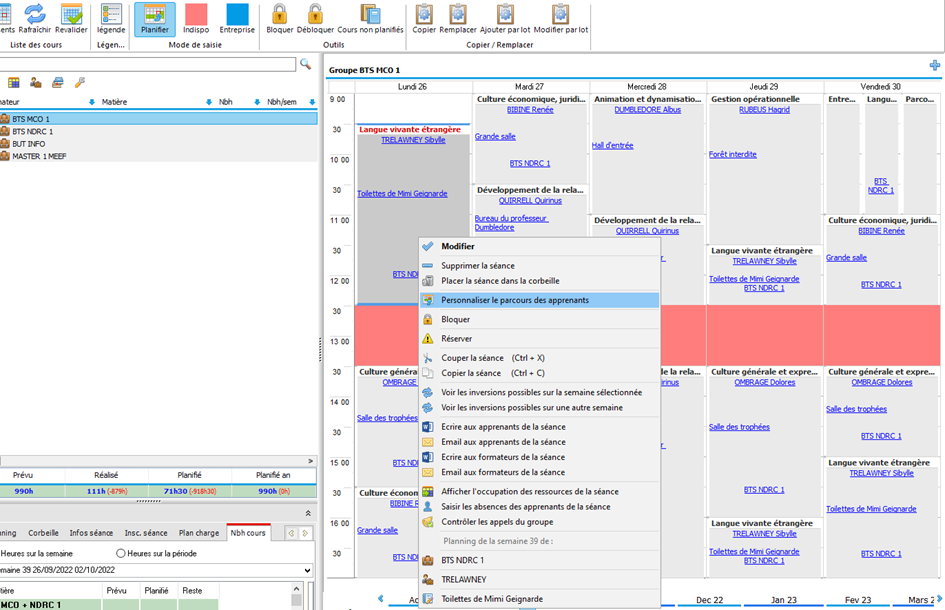Open Cours non planifiés tool
The width and height of the screenshot is (945, 610).
point(369,13)
